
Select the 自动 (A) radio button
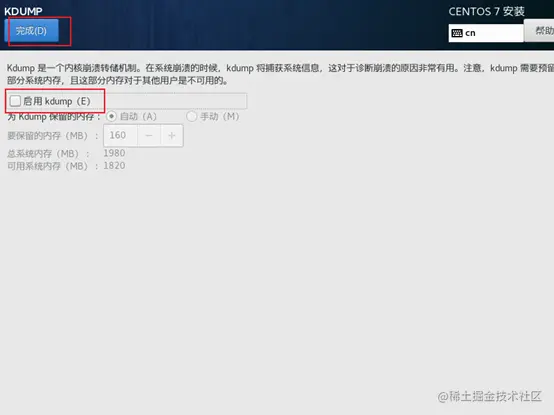click(111, 116)
